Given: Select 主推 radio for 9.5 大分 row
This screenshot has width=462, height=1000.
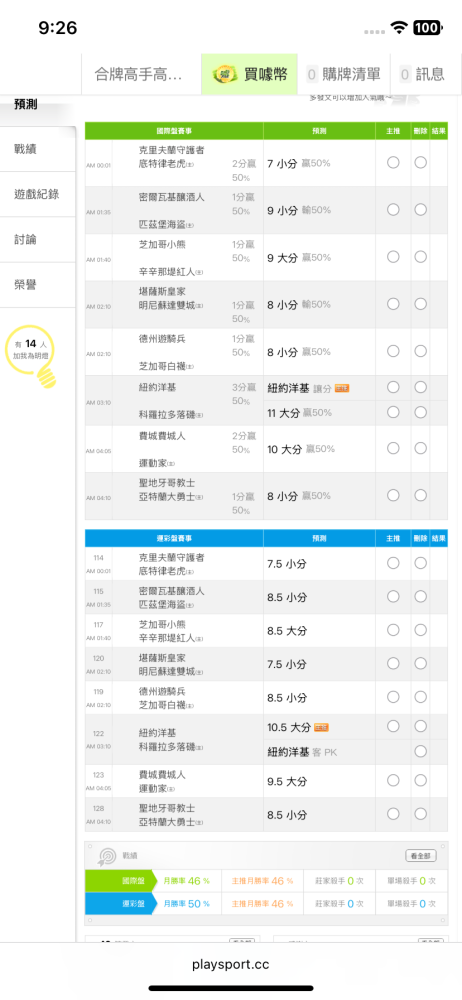Looking at the screenshot, I should click(393, 780).
